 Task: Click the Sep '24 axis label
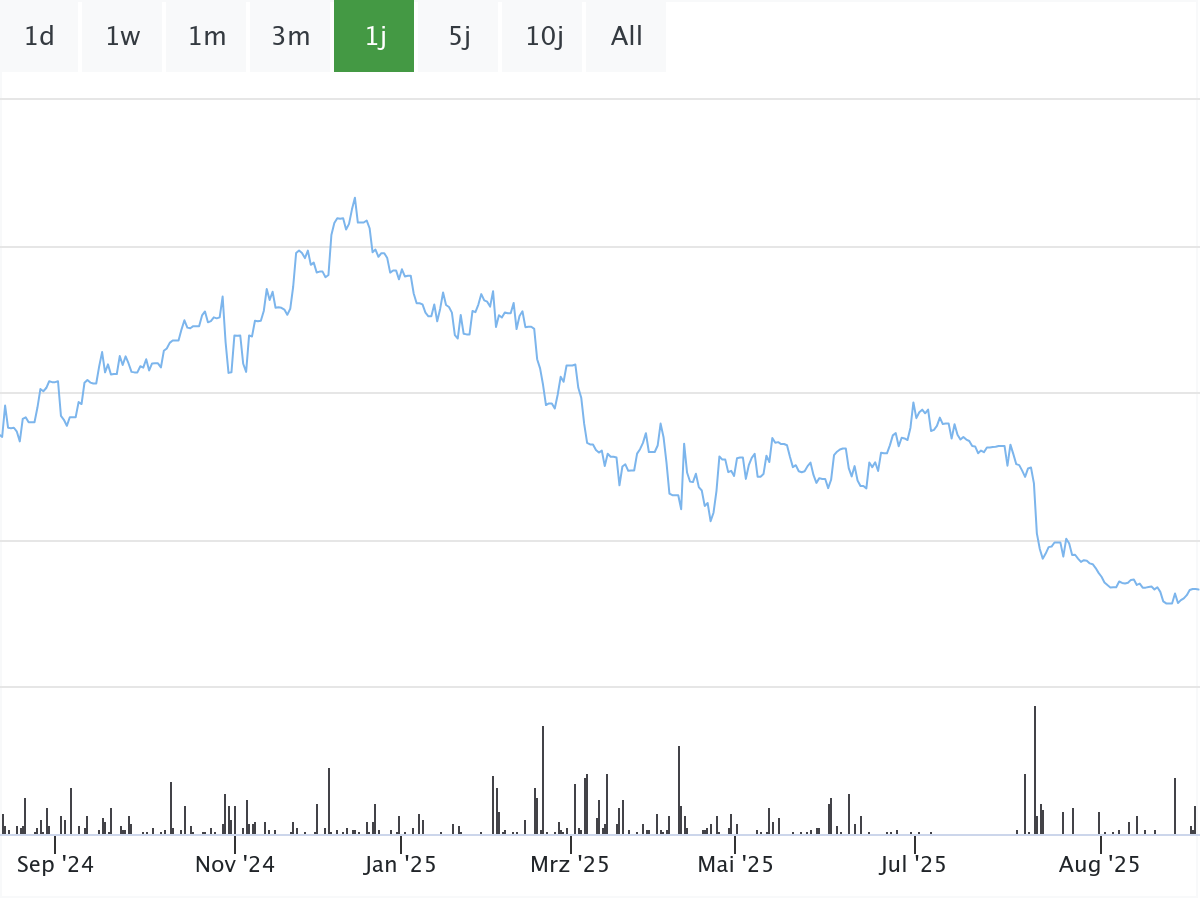55,864
